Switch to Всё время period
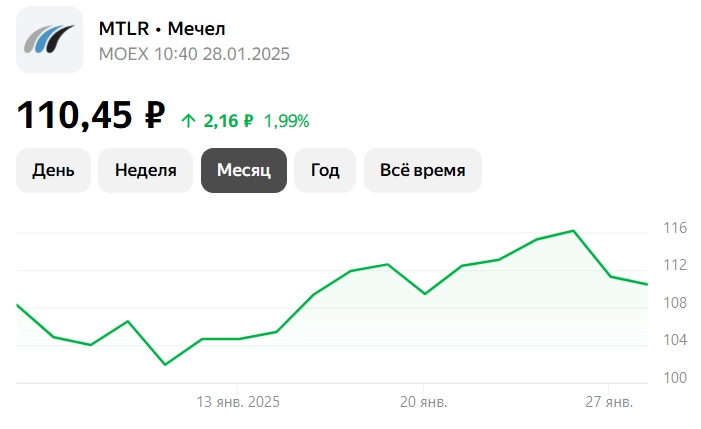Screen dimensions: 701x429 click(x=422, y=170)
